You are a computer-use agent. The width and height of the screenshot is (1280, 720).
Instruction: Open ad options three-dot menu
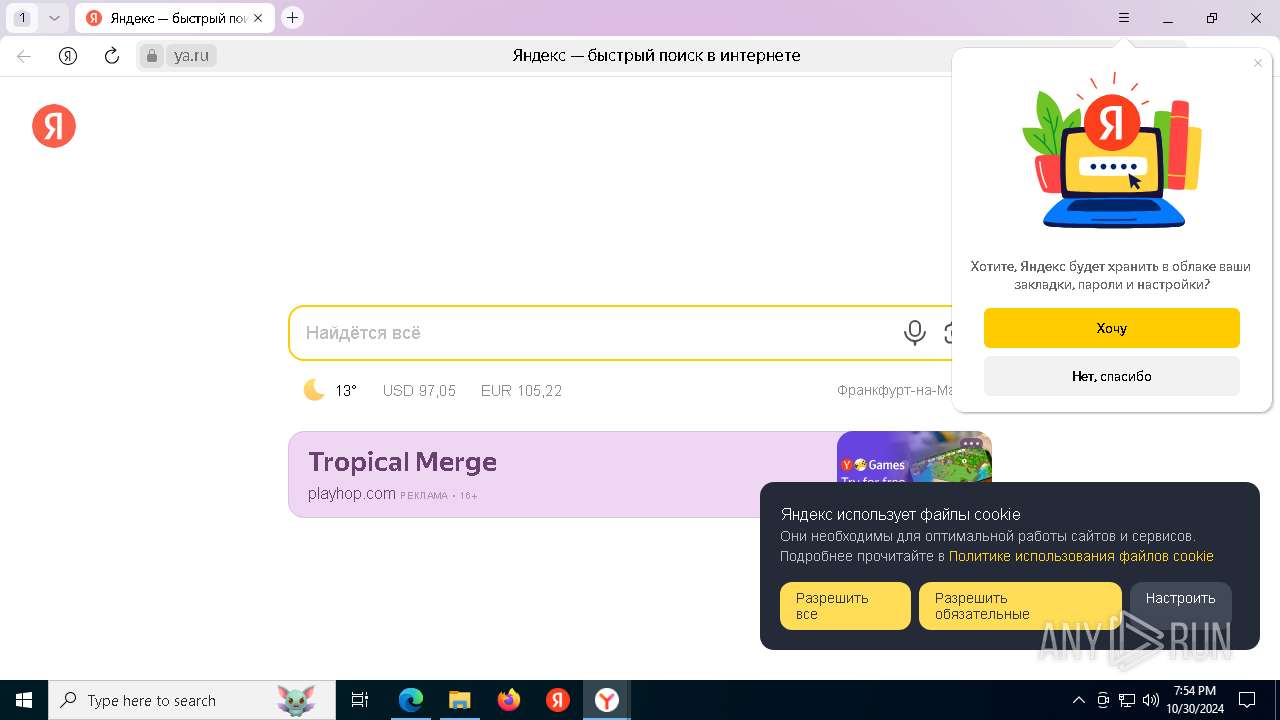pos(971,443)
